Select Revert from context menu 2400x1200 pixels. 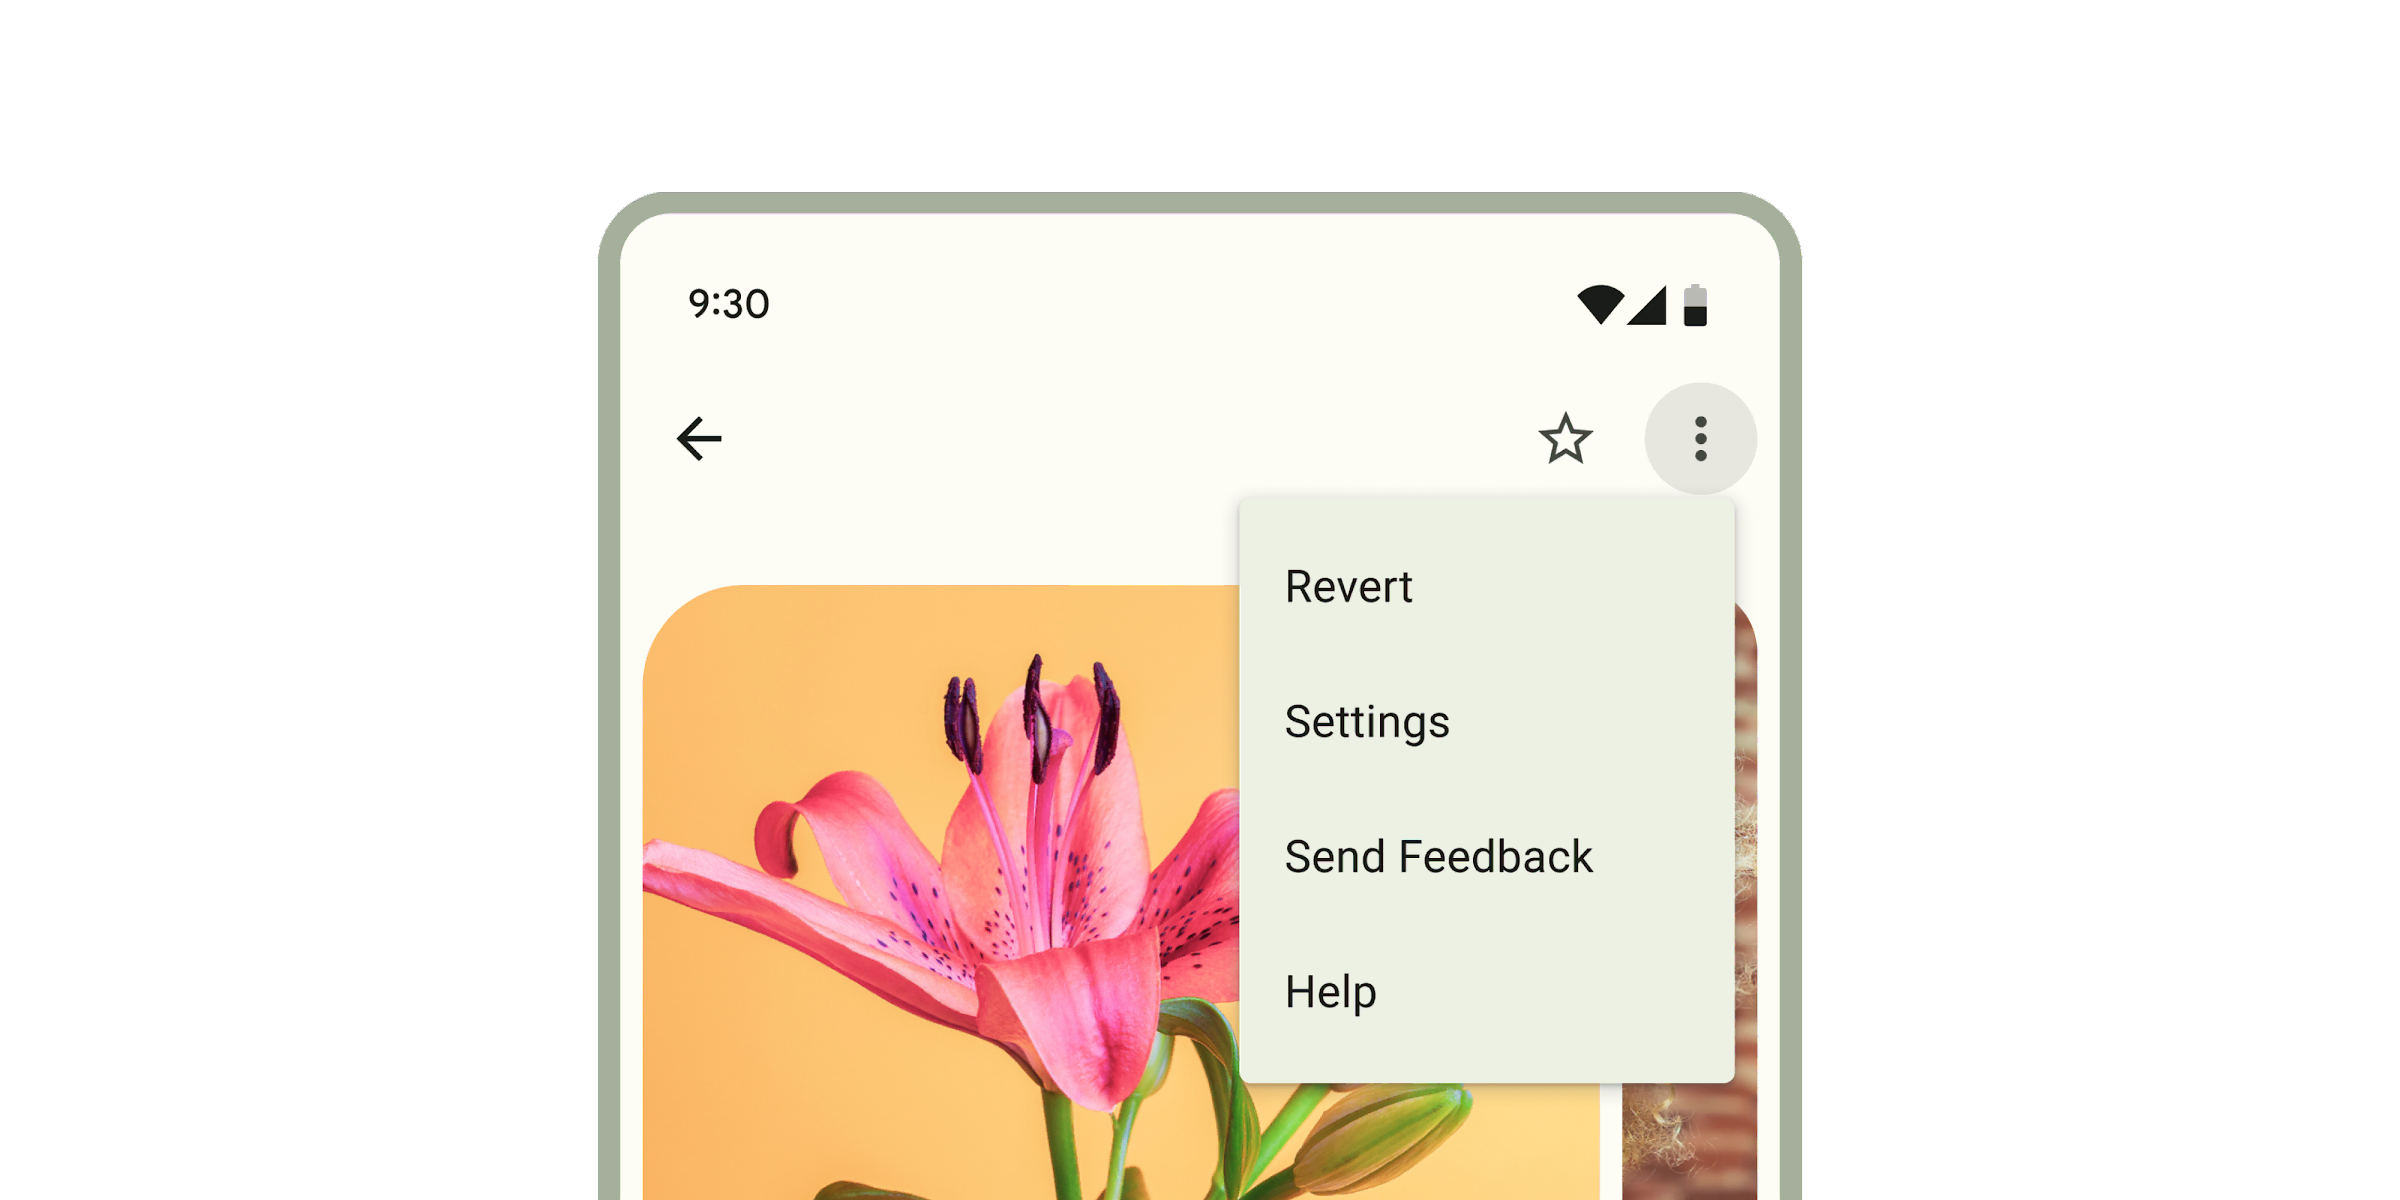1342,583
